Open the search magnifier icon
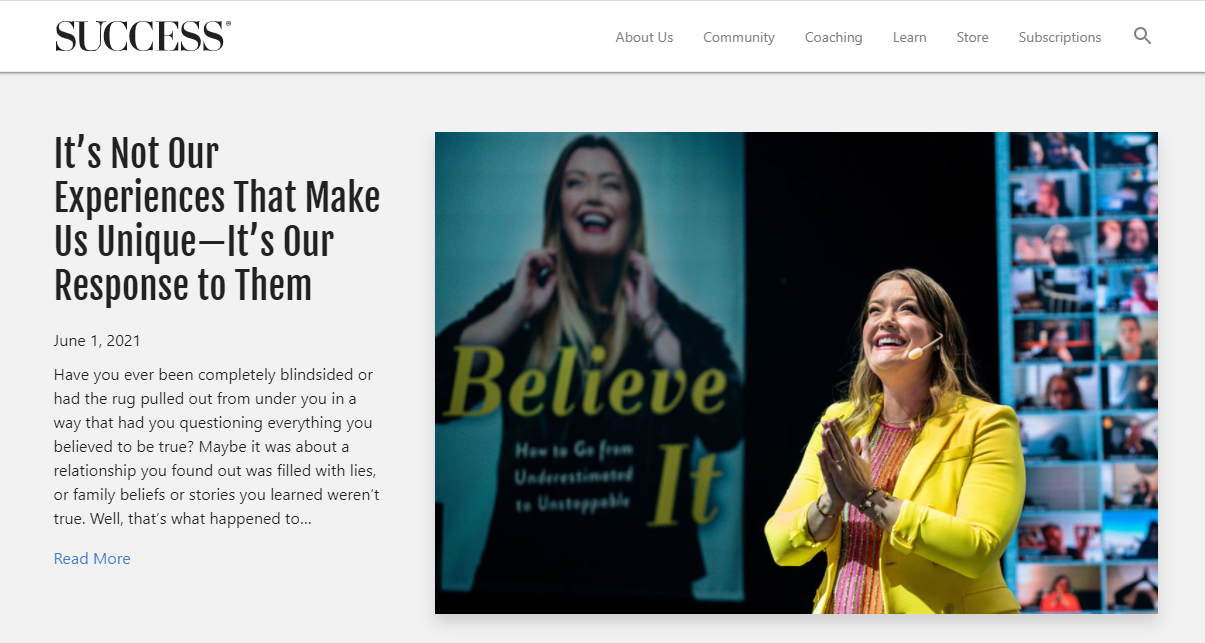This screenshot has height=643, width=1205. pos(1142,36)
